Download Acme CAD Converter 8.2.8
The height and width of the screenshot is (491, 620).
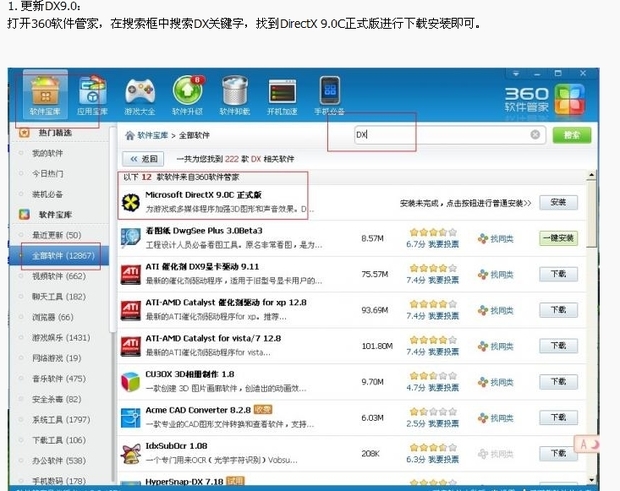pyautogui.click(x=558, y=417)
